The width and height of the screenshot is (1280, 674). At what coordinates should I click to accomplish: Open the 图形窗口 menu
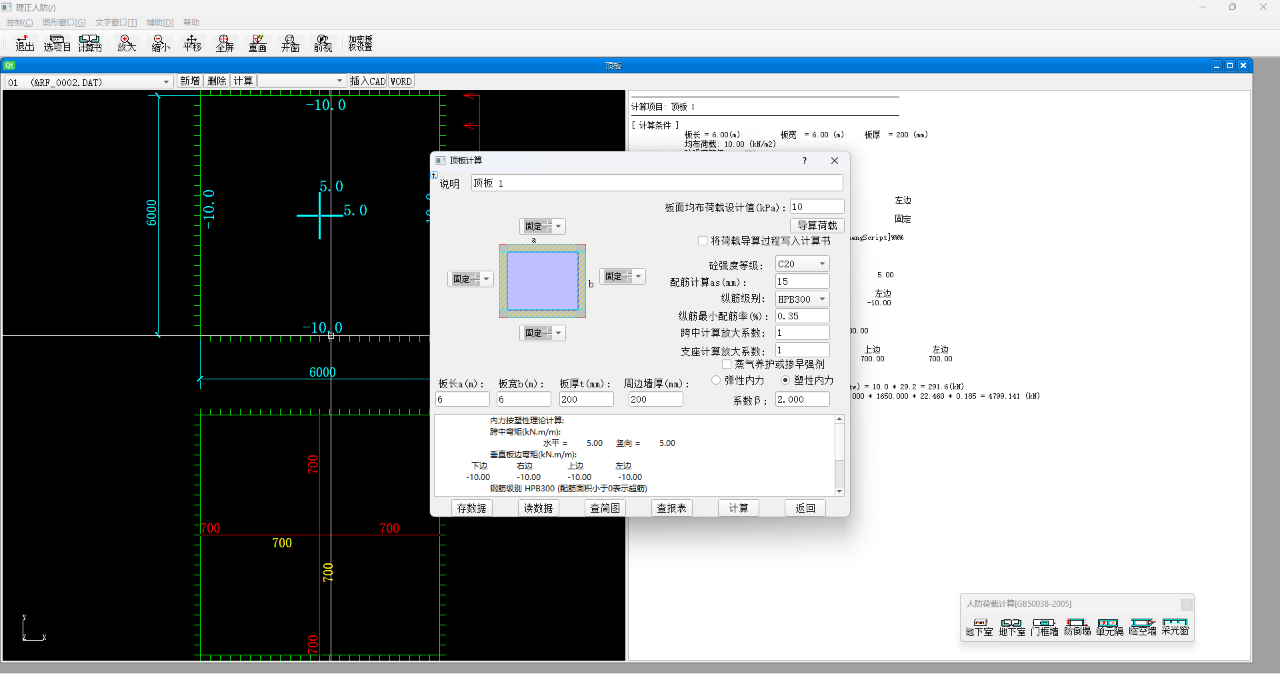tap(64, 22)
